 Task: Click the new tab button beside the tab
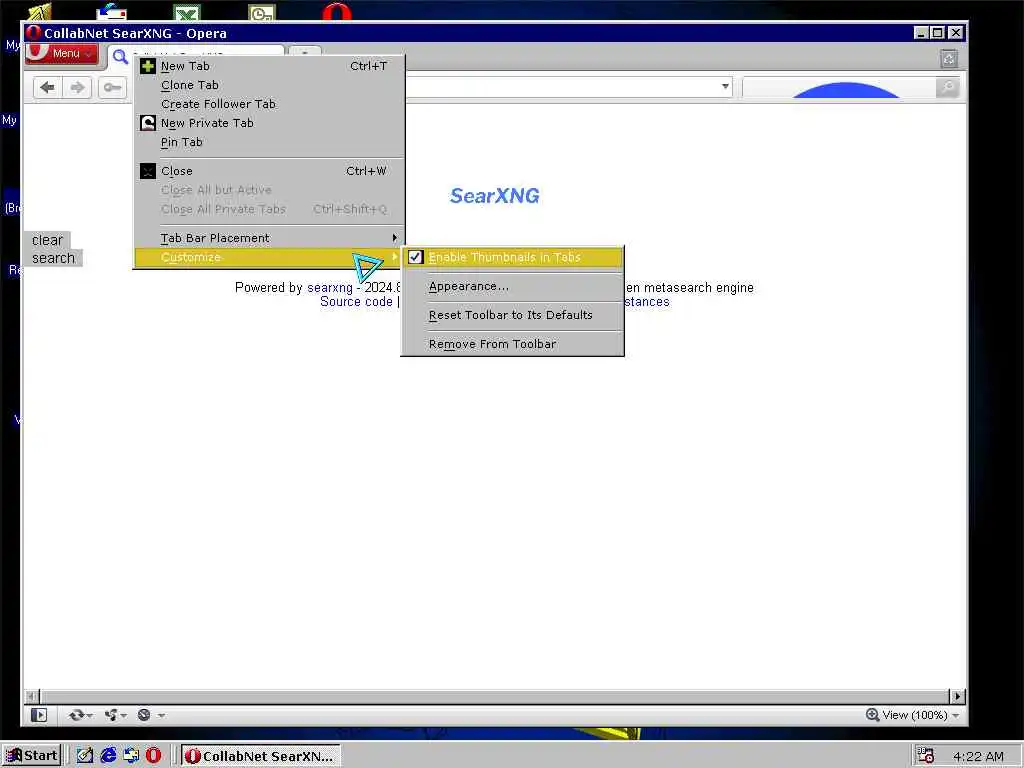point(304,54)
